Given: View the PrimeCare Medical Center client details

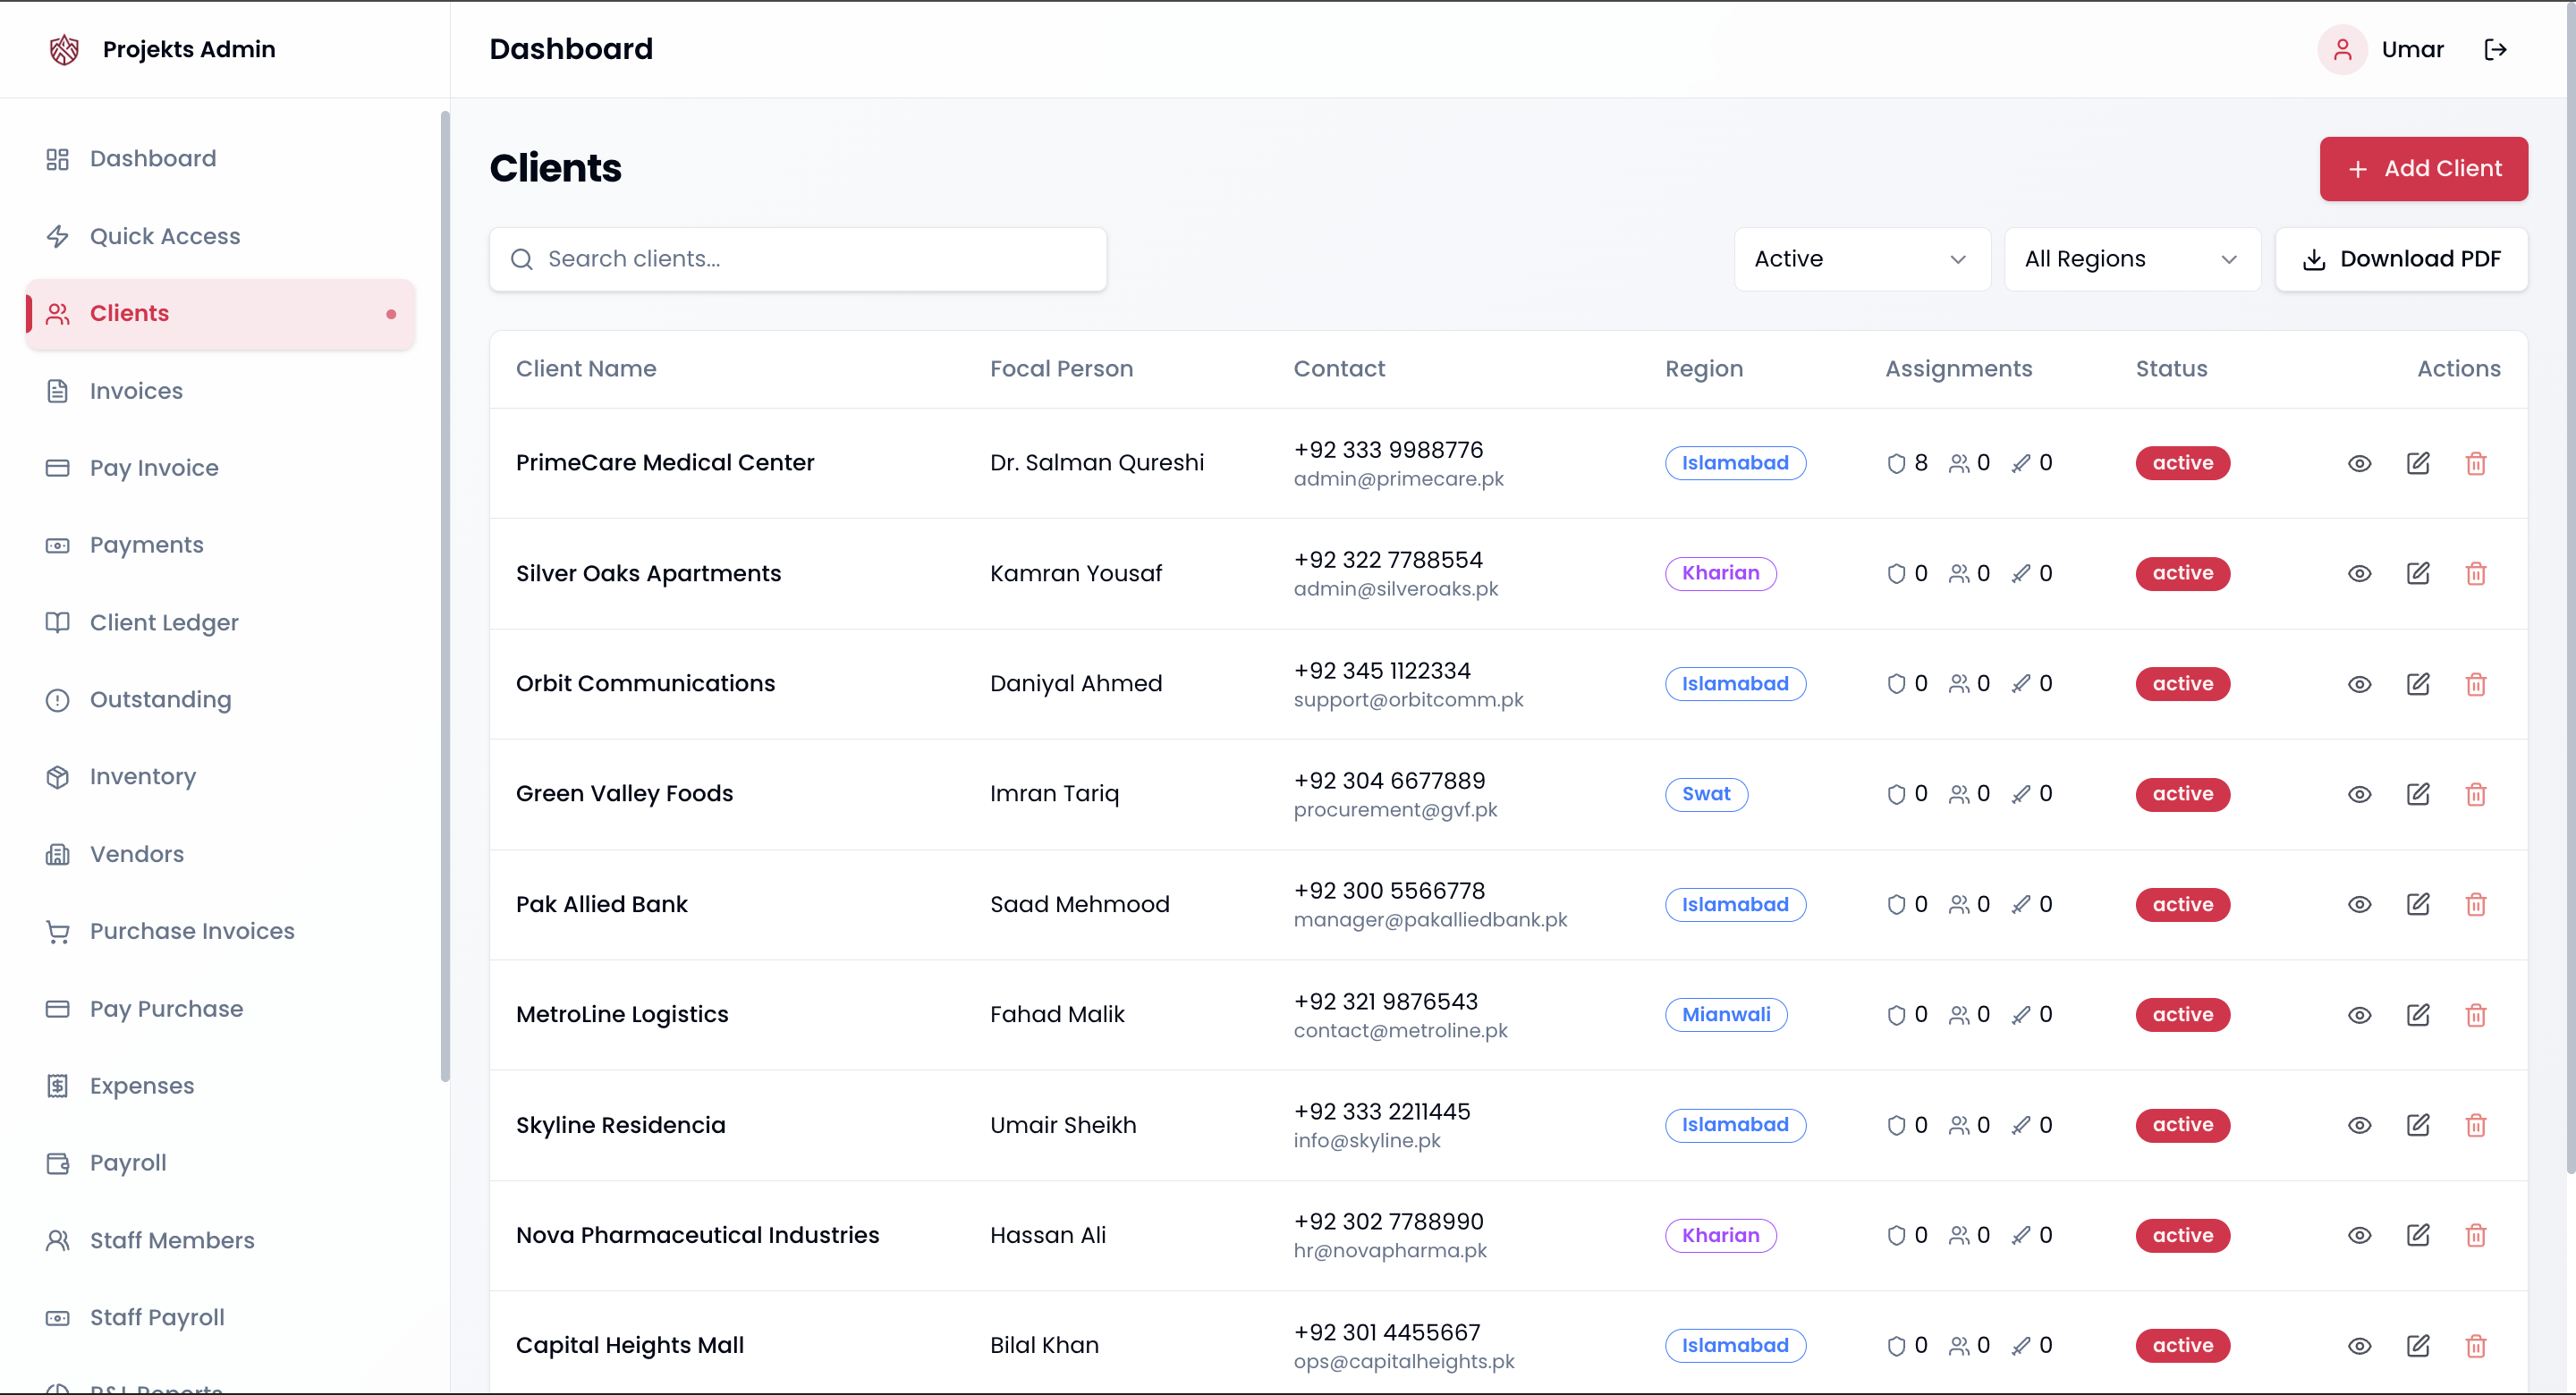Looking at the screenshot, I should 2360,463.
